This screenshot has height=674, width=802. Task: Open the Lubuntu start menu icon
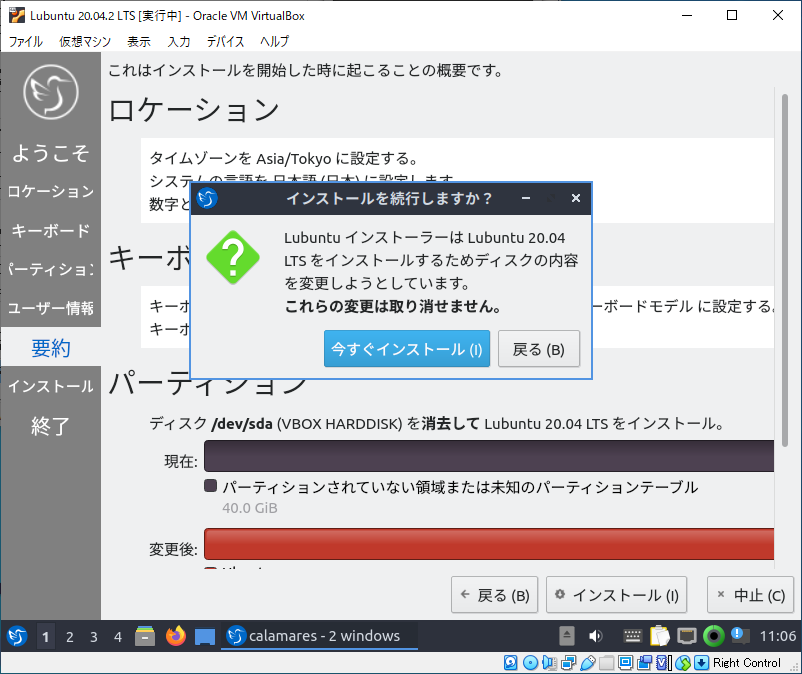click(x=17, y=636)
